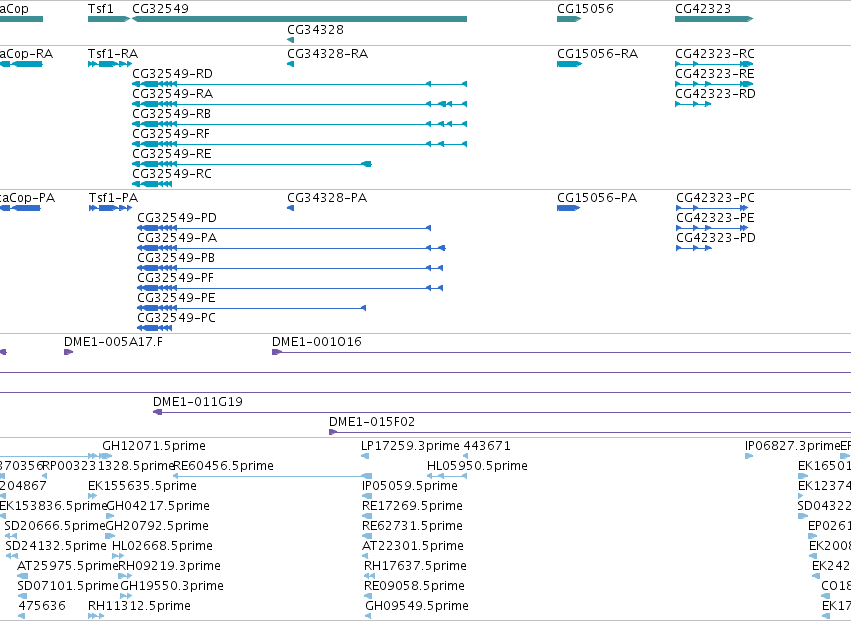Click the 475636 feature label
851x621 pixels.
42,606
